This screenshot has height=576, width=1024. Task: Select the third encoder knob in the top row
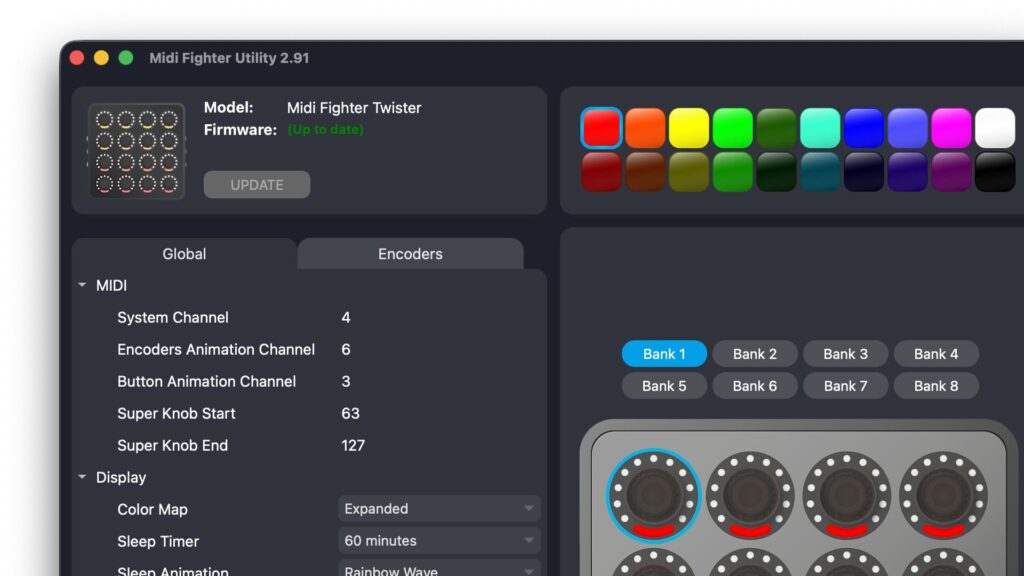[x=846, y=496]
